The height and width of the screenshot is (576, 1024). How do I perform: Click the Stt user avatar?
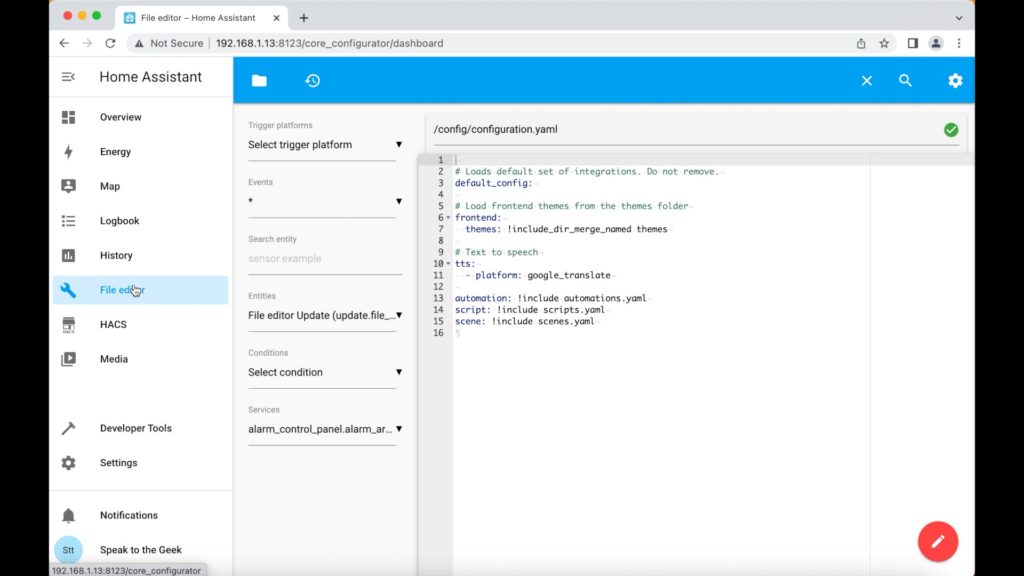click(x=69, y=550)
